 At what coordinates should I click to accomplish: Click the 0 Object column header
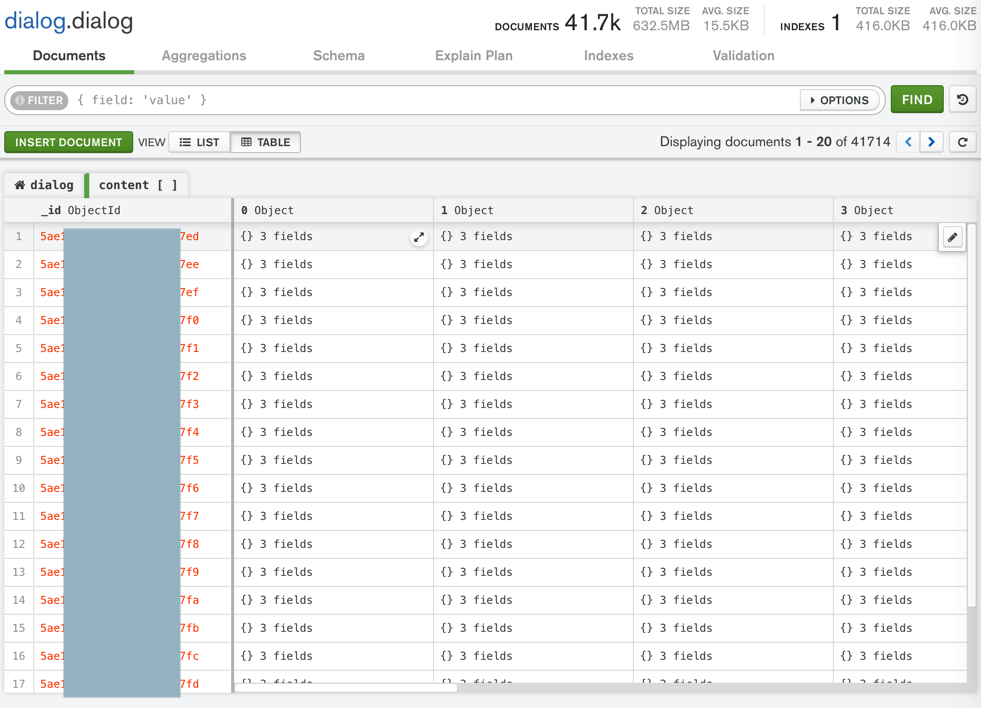pos(333,210)
